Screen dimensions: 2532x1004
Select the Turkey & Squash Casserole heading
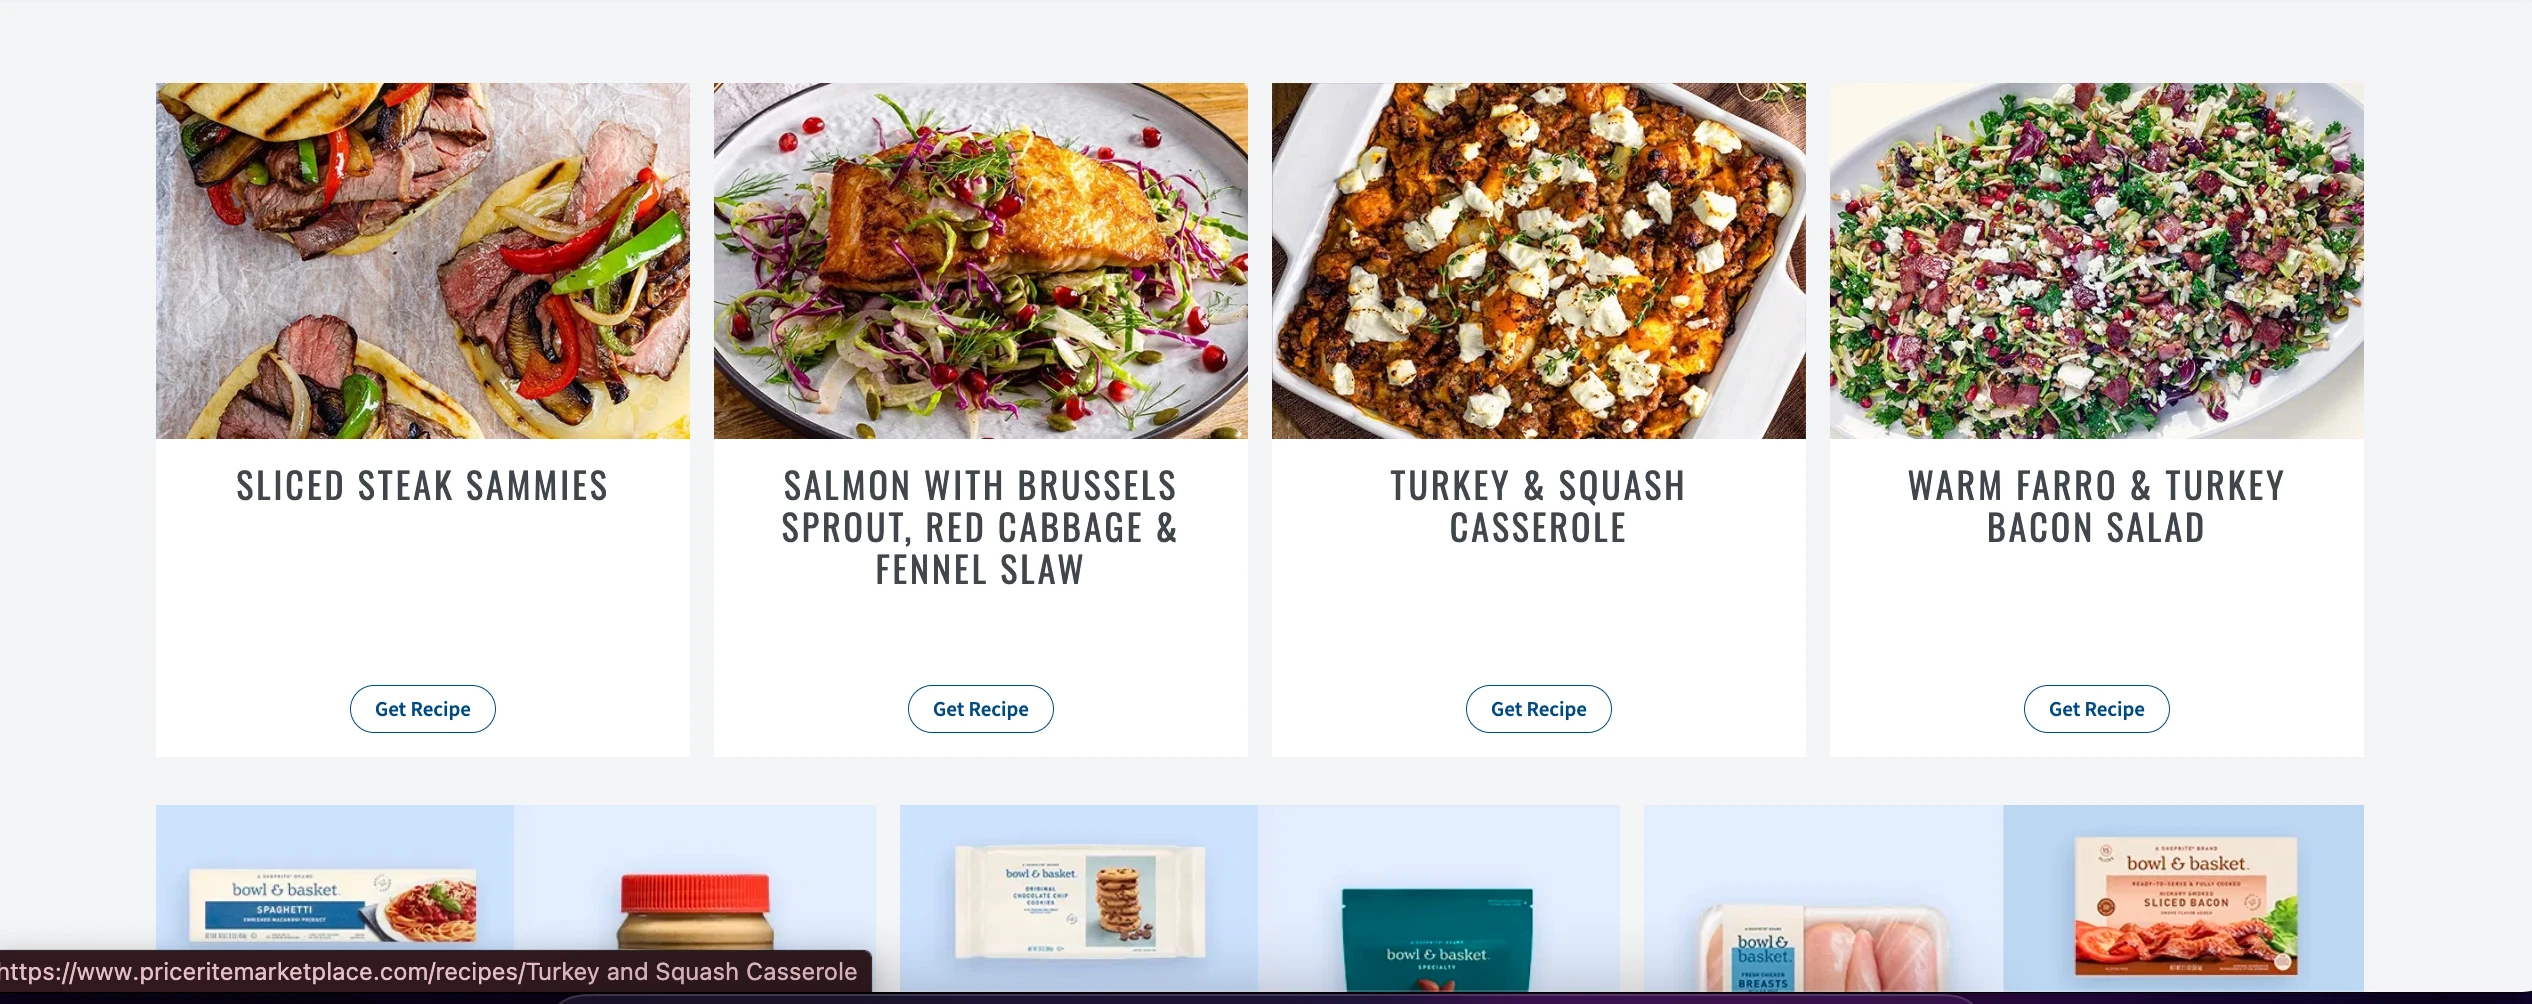(x=1538, y=507)
